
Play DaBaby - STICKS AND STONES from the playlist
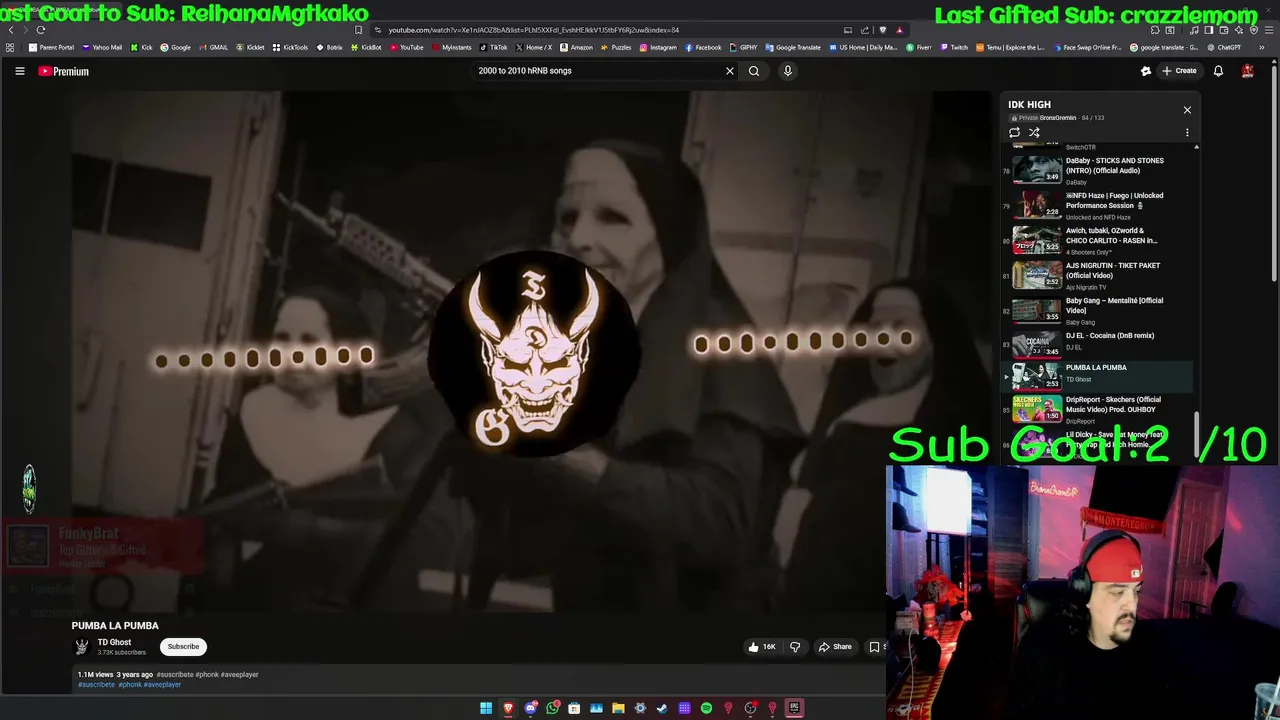click(1097, 170)
